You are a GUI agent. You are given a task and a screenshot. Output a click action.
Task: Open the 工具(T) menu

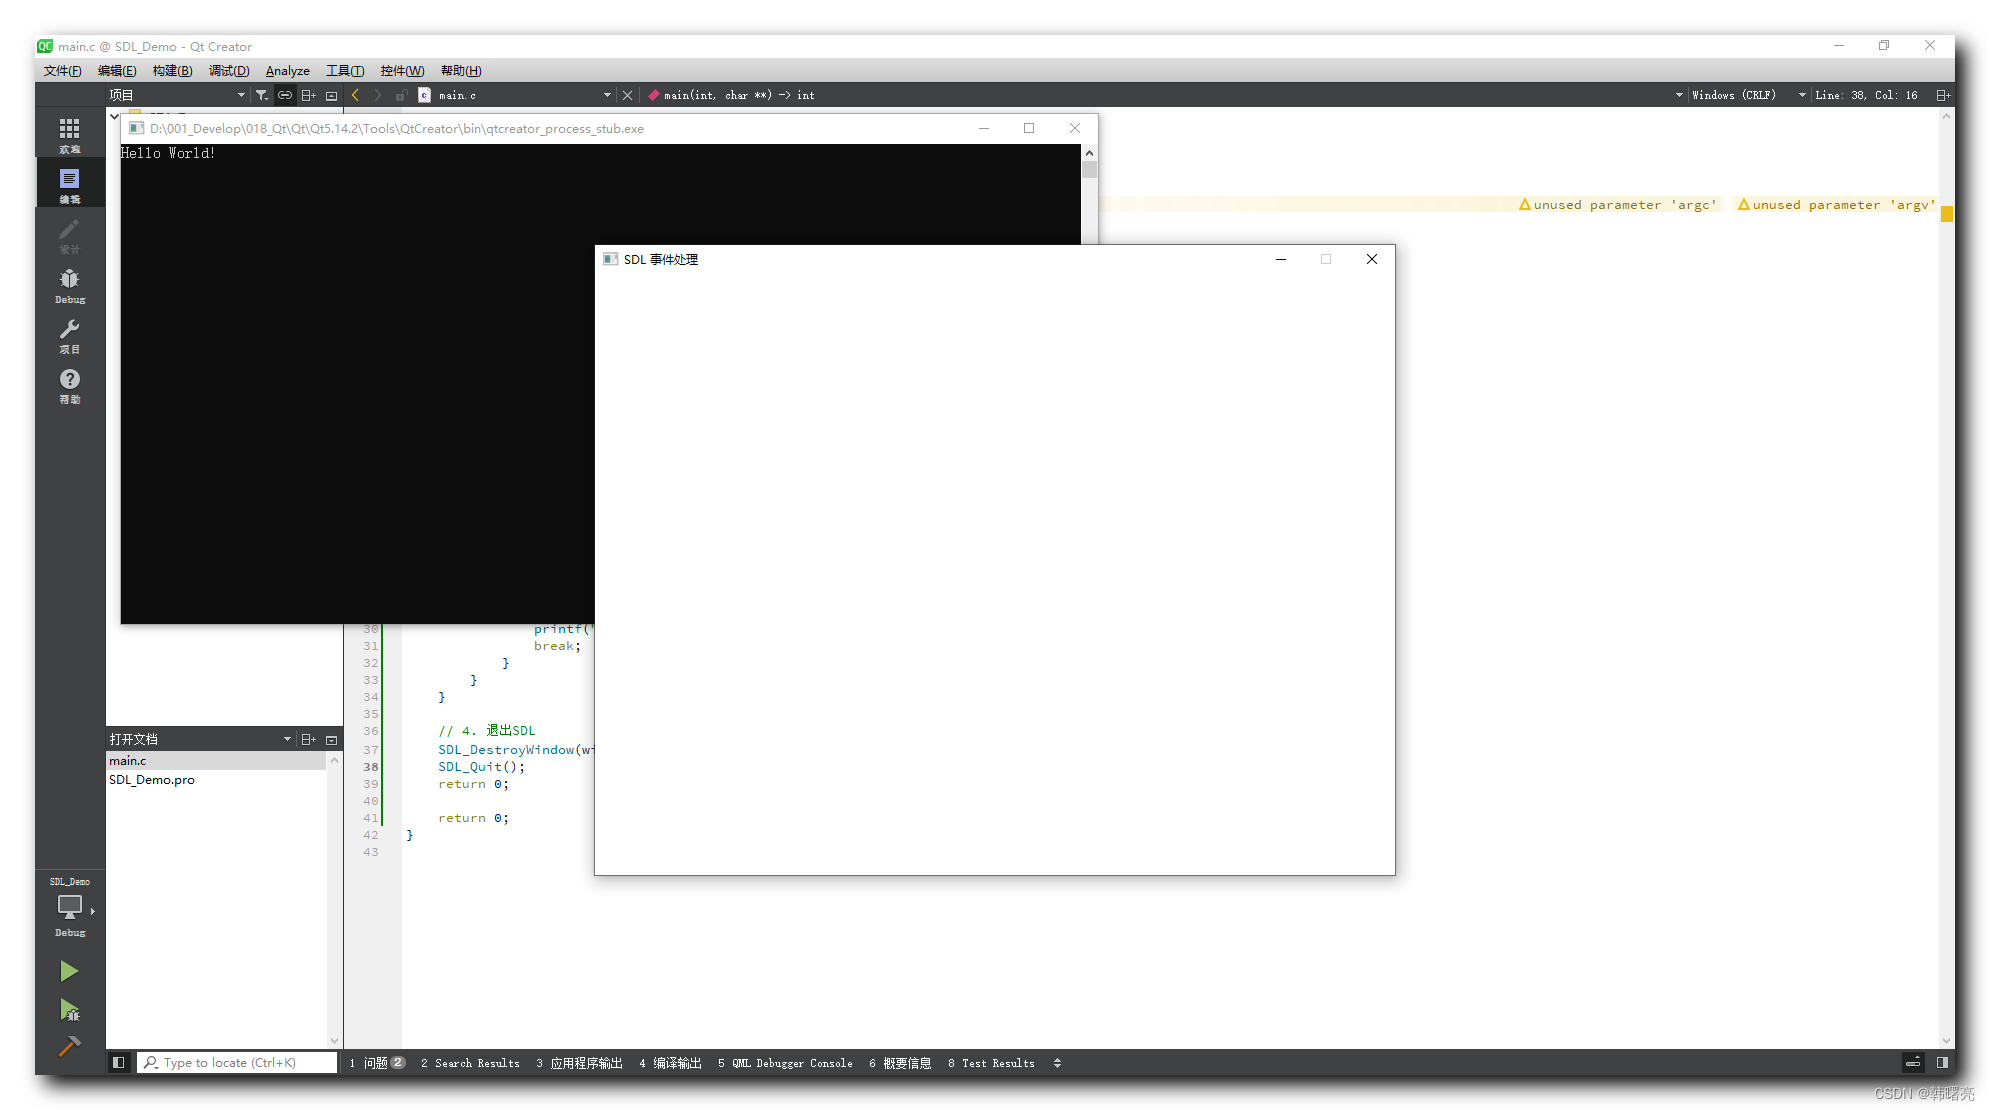coord(344,70)
